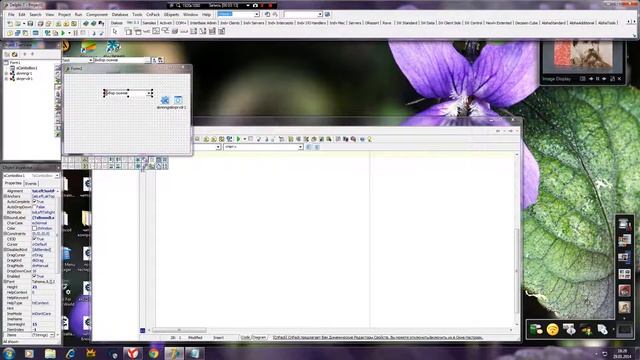Click the second component icon on Form2

click(x=178, y=100)
